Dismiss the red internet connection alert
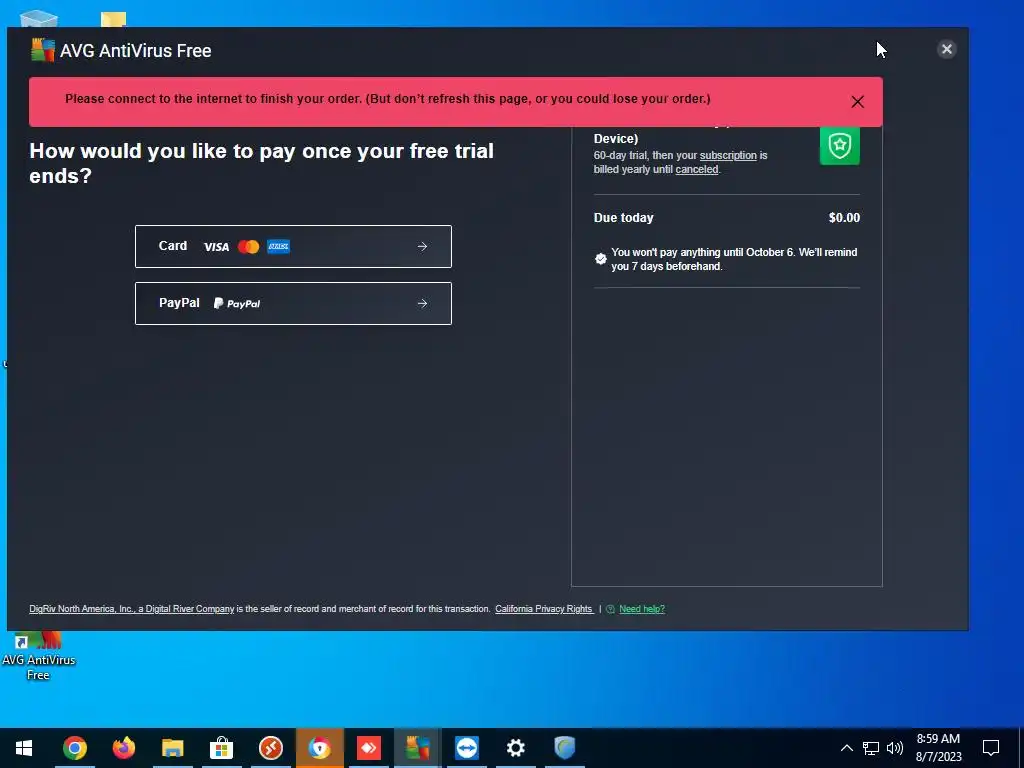Screen dimensions: 1024x768 point(857,102)
